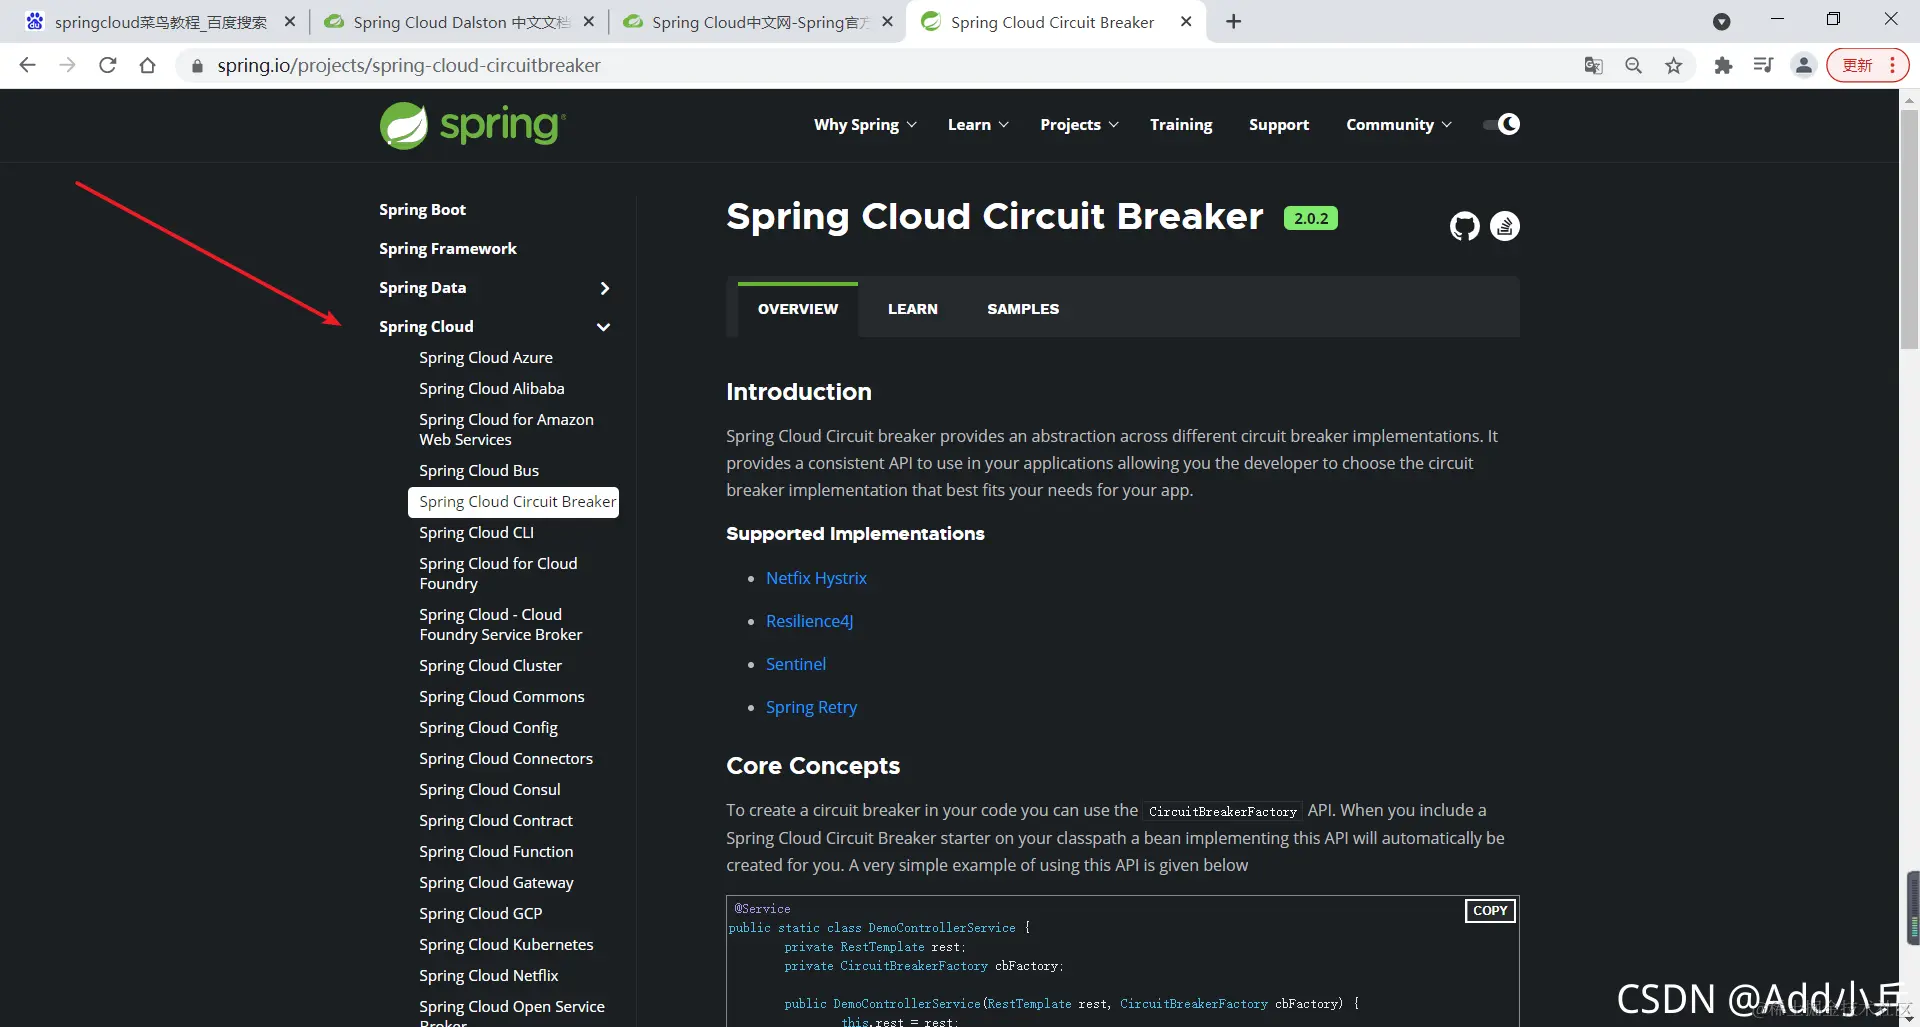
Task: Copy the code snippet
Action: (1490, 911)
